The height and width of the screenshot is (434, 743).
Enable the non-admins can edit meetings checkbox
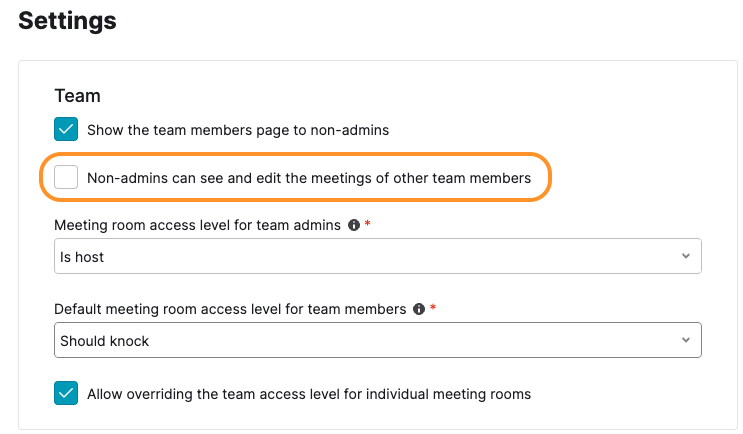click(x=66, y=178)
